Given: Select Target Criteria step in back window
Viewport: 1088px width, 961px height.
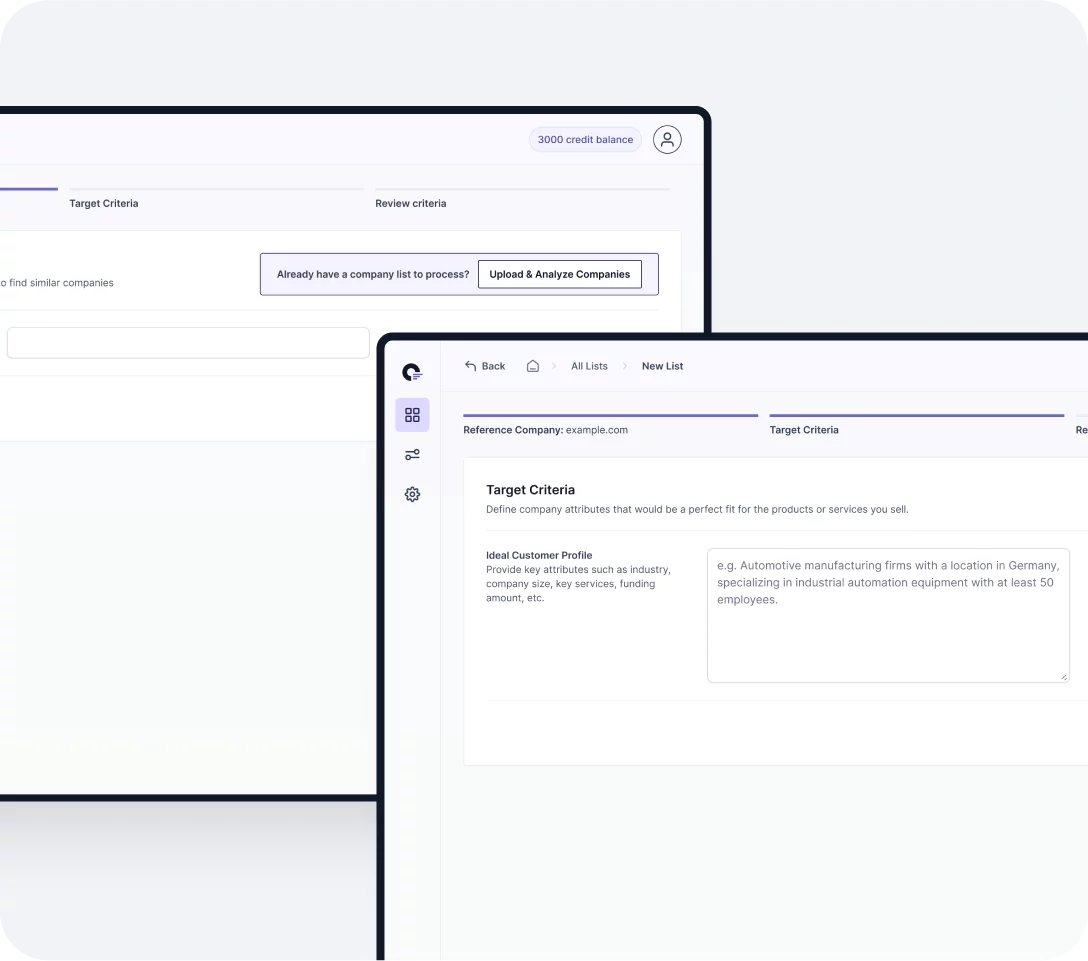Looking at the screenshot, I should pyautogui.click(x=103, y=203).
